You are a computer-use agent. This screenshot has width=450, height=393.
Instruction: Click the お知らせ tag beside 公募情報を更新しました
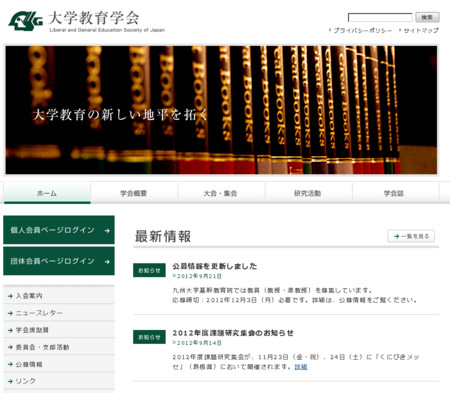click(x=149, y=270)
